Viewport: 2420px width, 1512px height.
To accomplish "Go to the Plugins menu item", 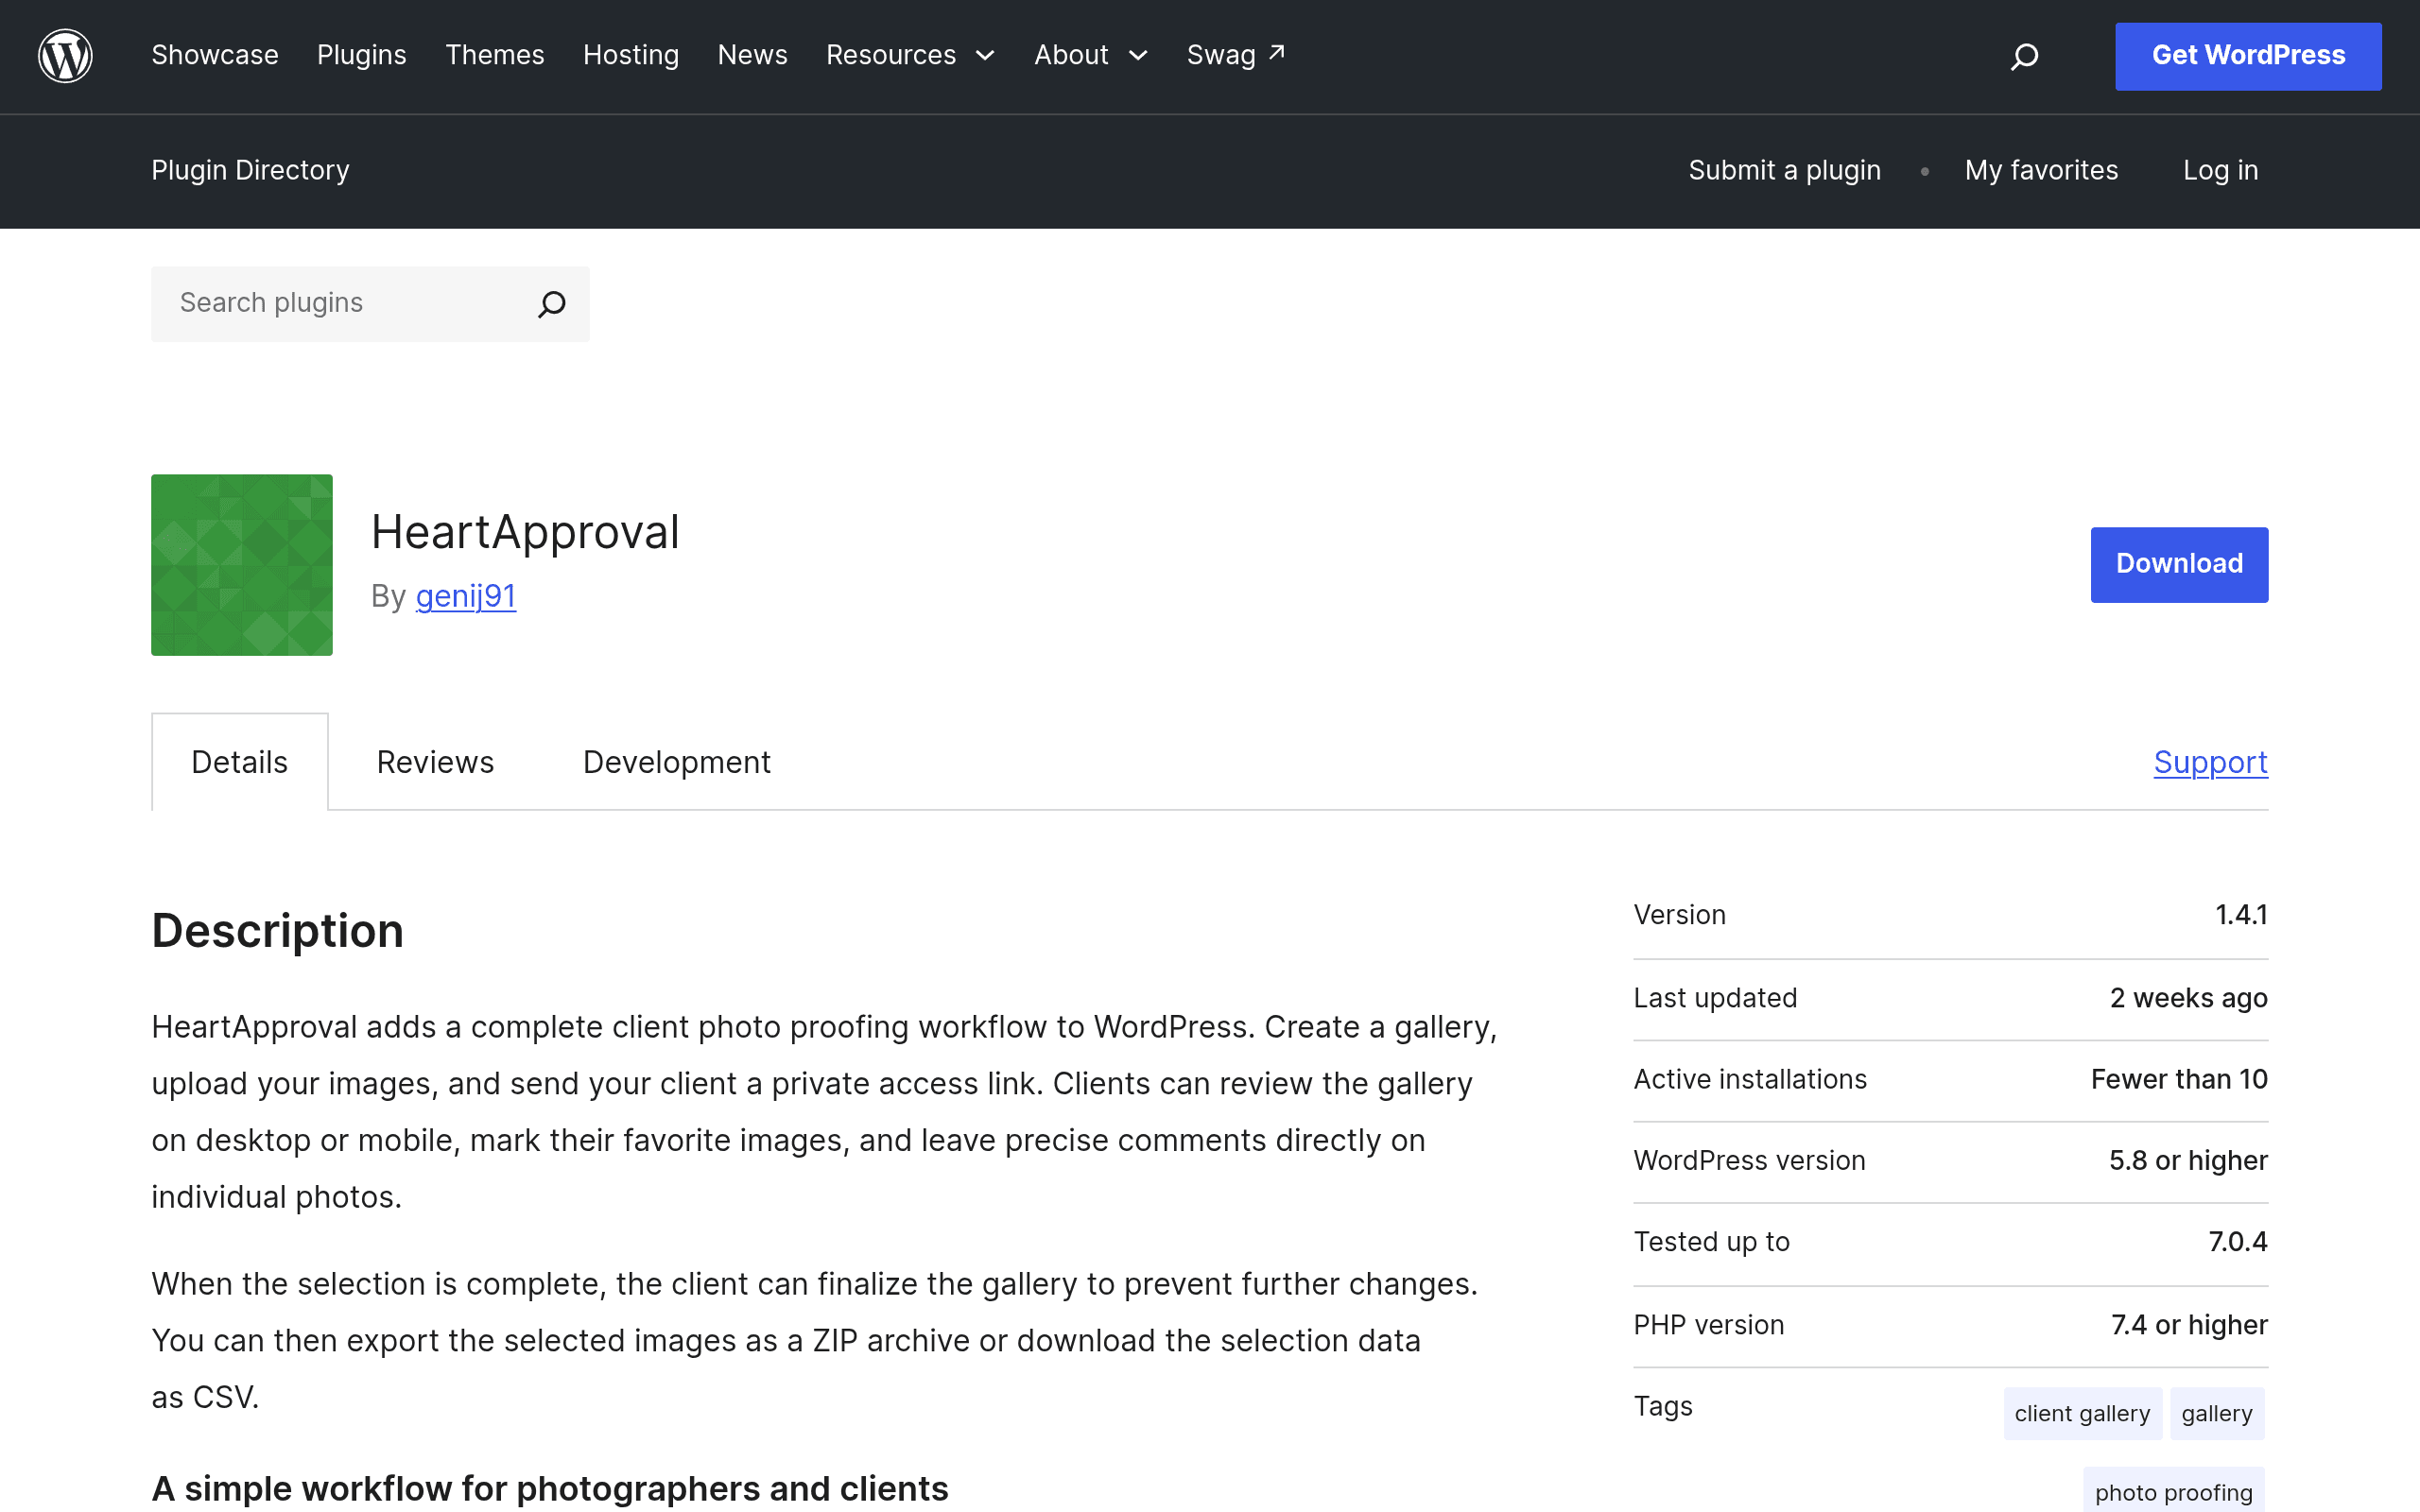I will (x=362, y=55).
